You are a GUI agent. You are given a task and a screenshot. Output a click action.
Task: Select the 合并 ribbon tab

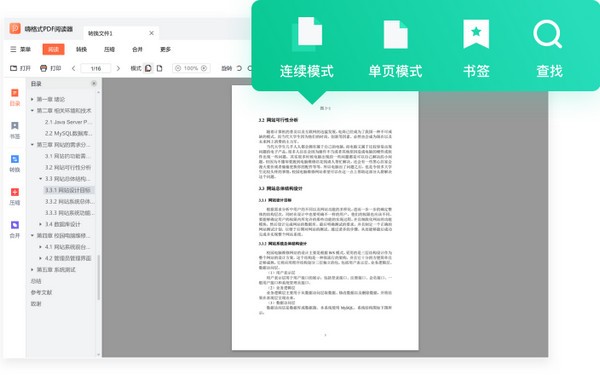coord(137,49)
